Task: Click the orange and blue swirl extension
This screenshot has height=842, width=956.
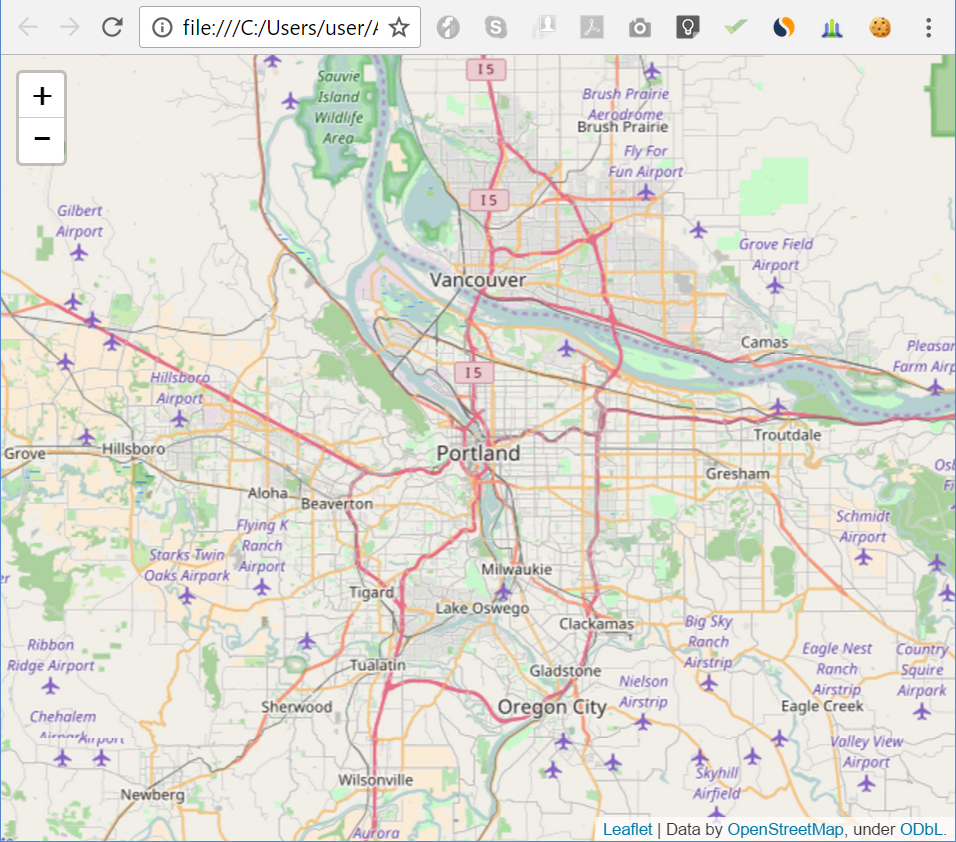Action: coord(783,27)
